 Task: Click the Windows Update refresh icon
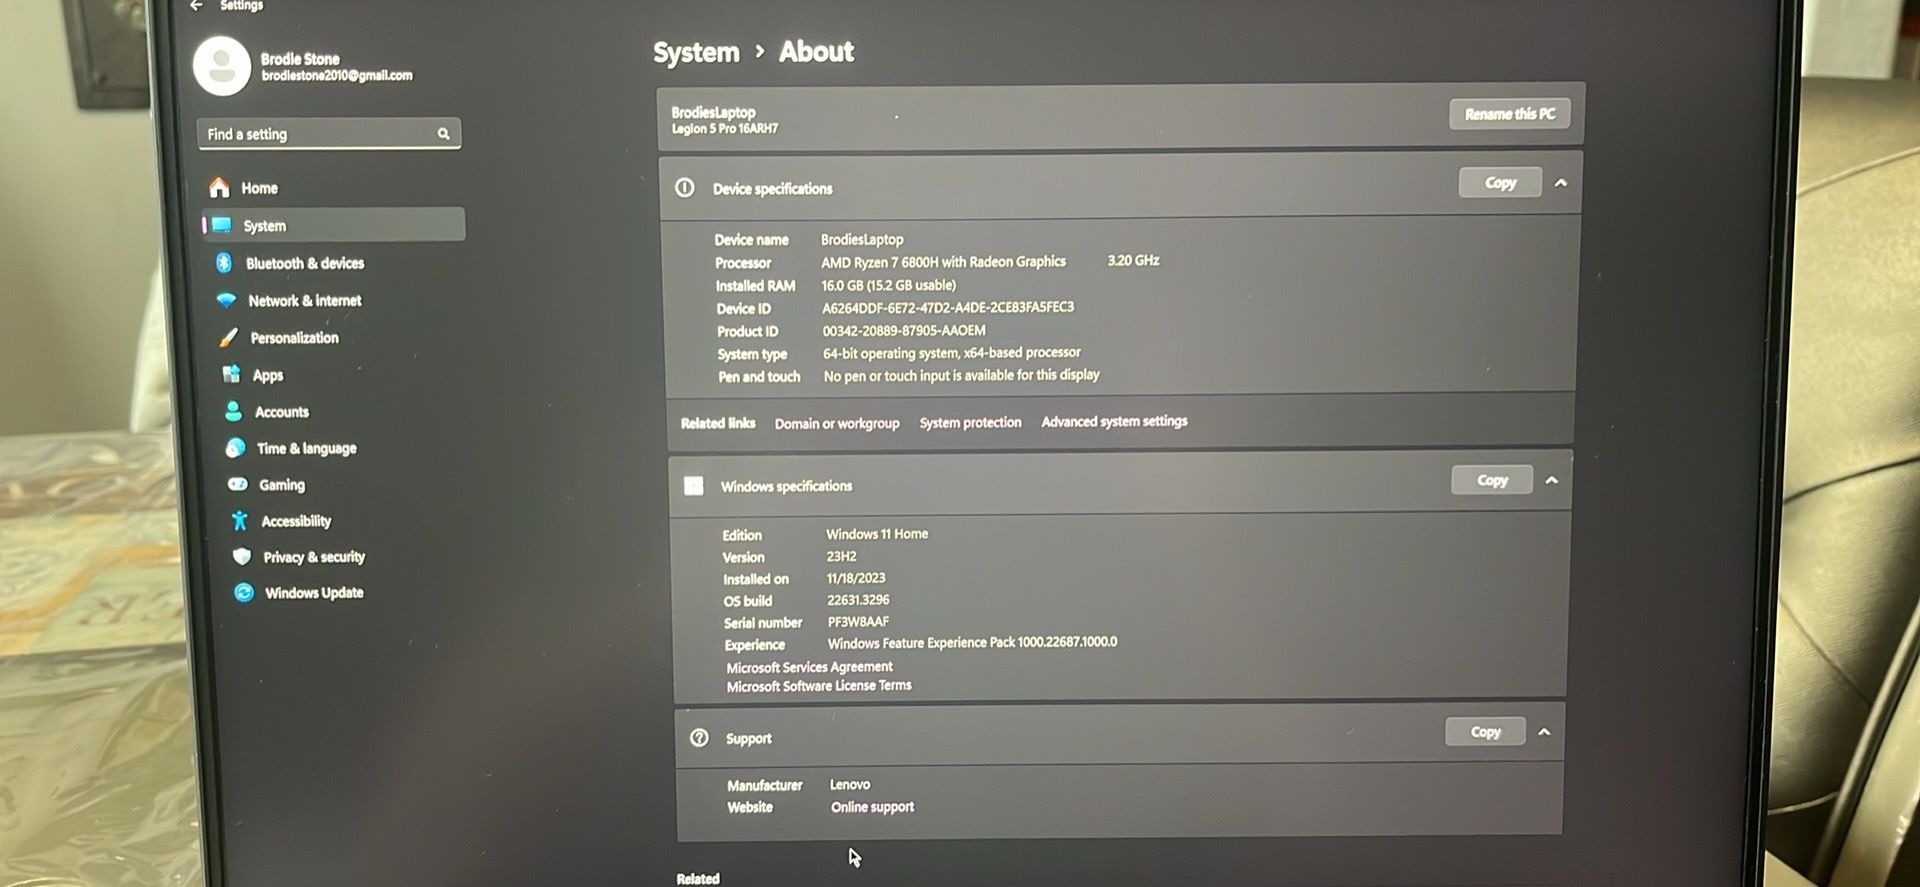tap(243, 592)
